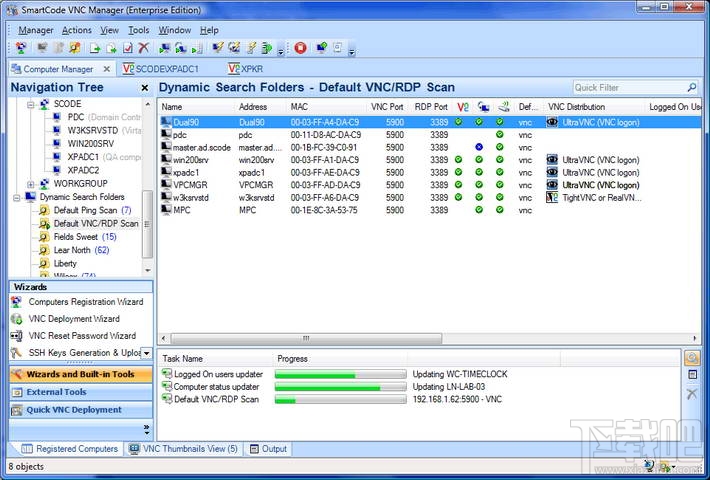This screenshot has width=710, height=480.
Task: Click the Wizards list scroll-down arrow
Action: coord(146,353)
